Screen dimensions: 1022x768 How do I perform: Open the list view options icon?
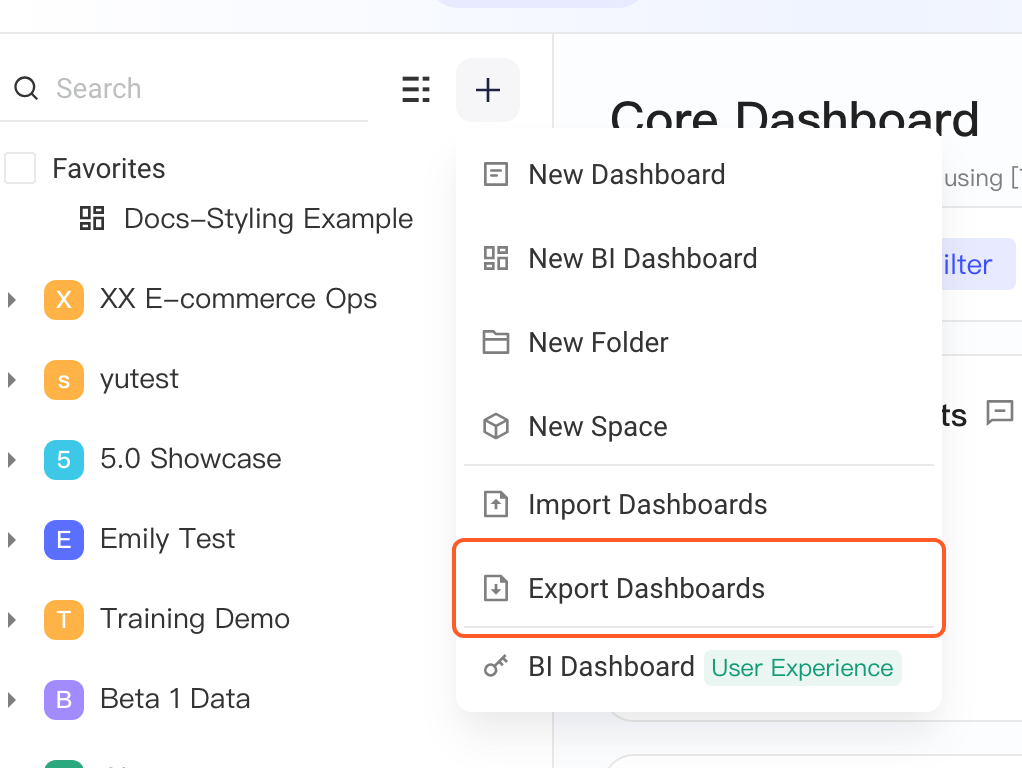point(416,89)
